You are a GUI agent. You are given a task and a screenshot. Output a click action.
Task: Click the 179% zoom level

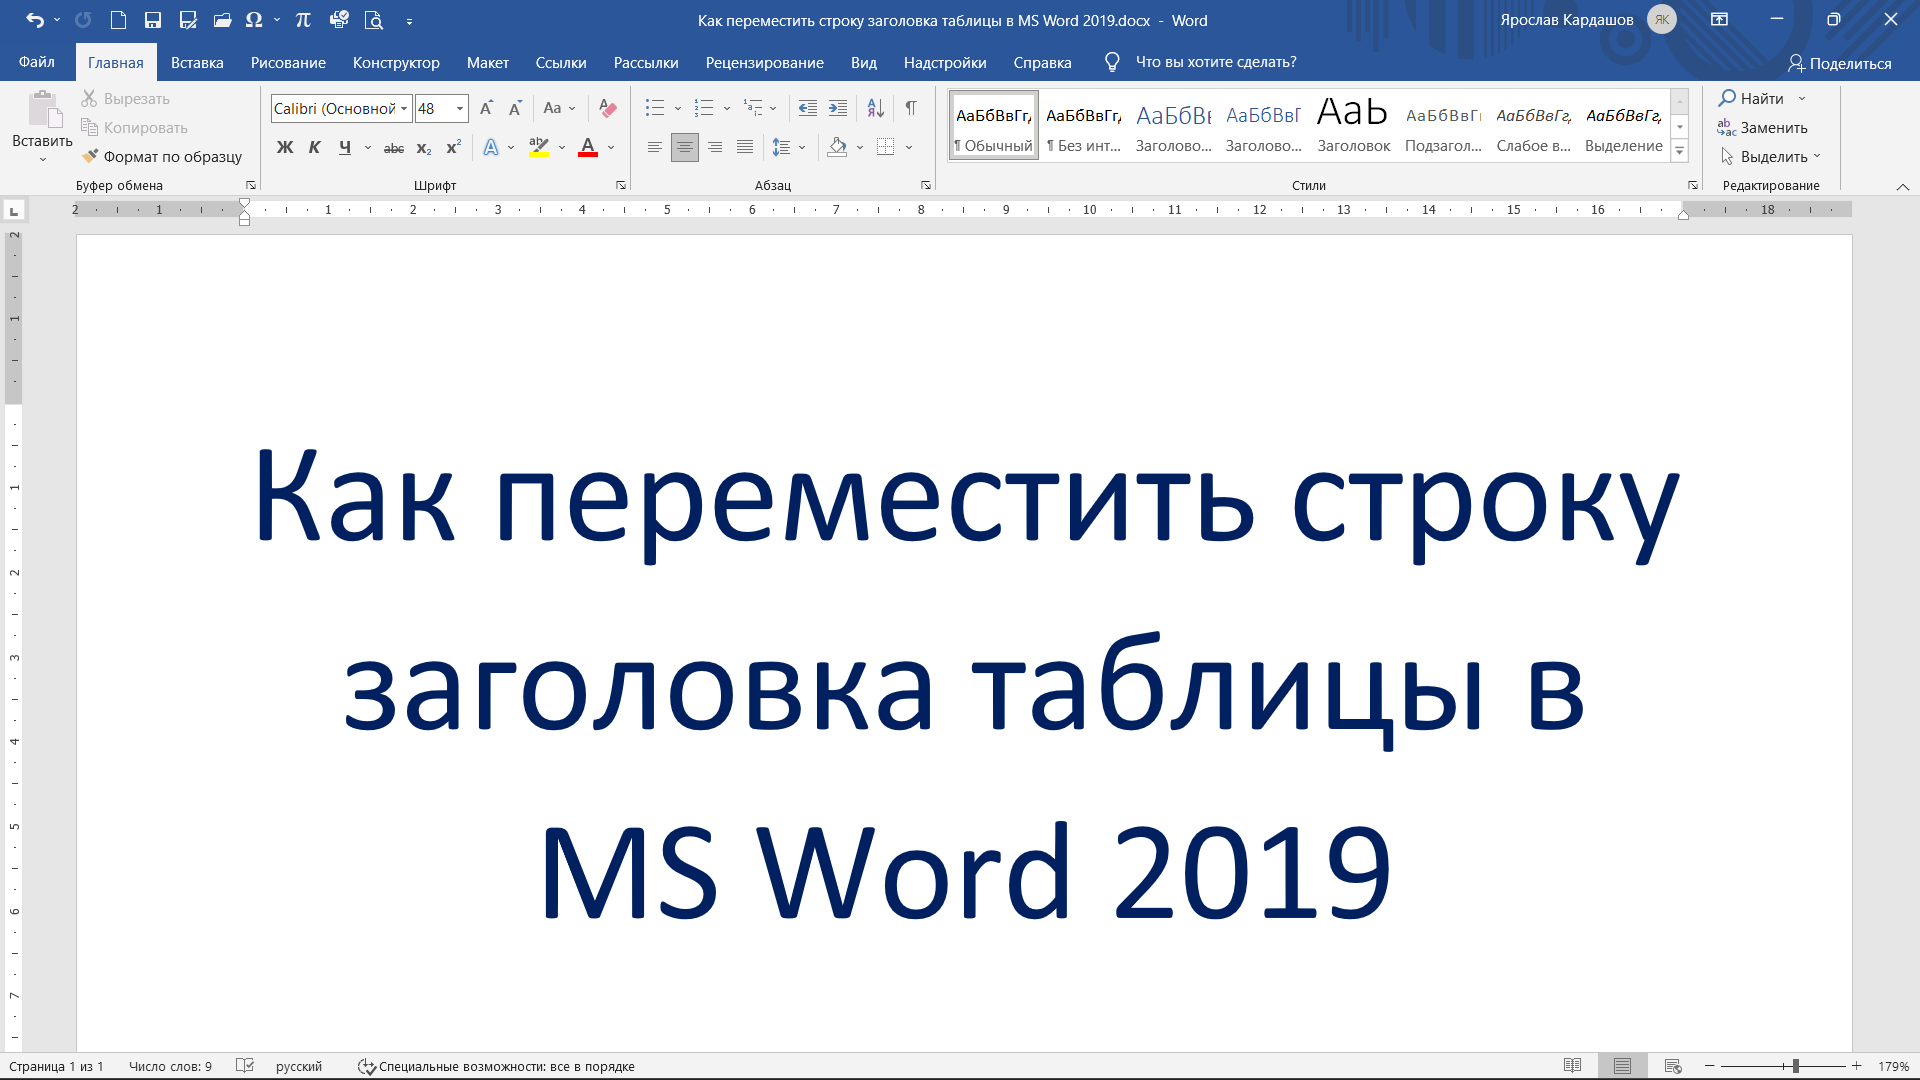tap(1893, 1066)
